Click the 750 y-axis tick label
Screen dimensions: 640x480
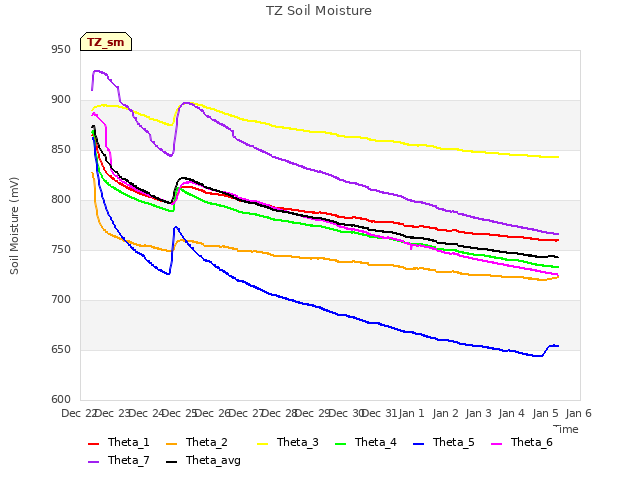pos(61,249)
